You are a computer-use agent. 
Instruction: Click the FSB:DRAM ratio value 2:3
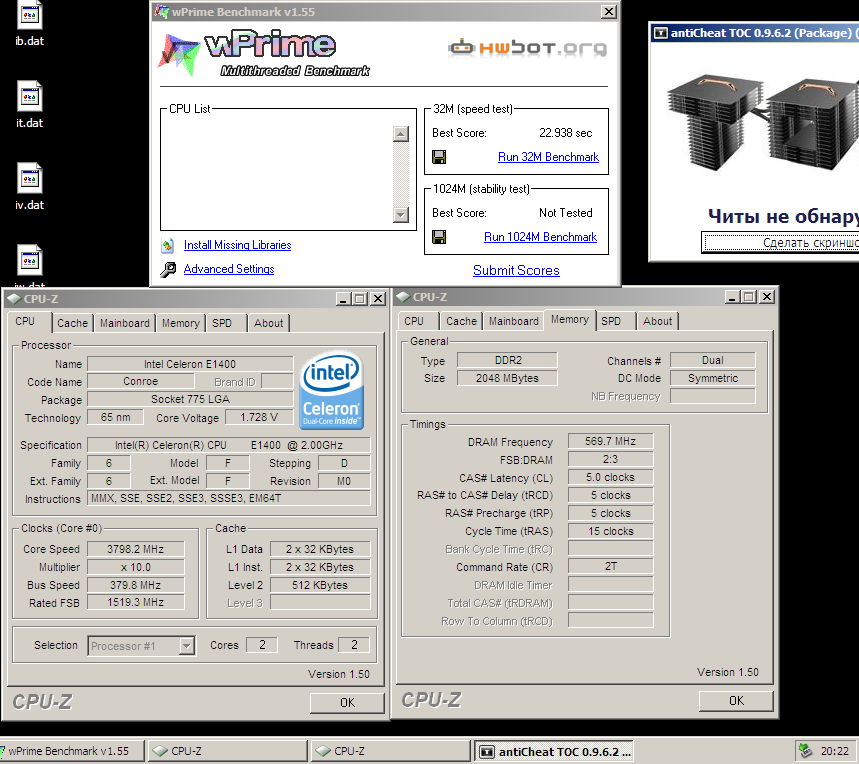click(x=610, y=459)
